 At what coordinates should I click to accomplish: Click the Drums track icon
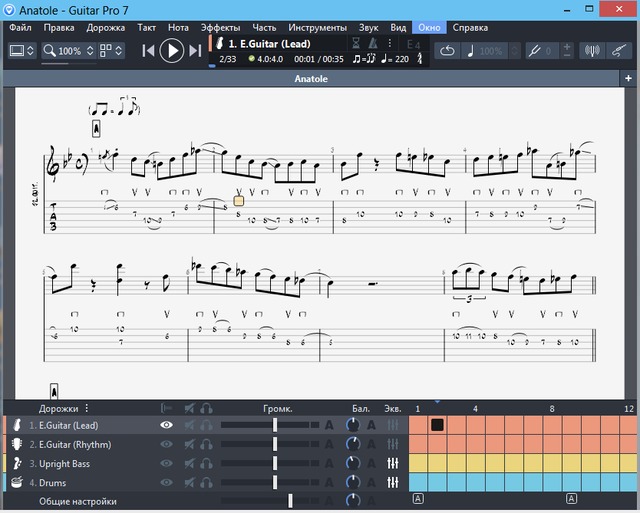pos(16,483)
